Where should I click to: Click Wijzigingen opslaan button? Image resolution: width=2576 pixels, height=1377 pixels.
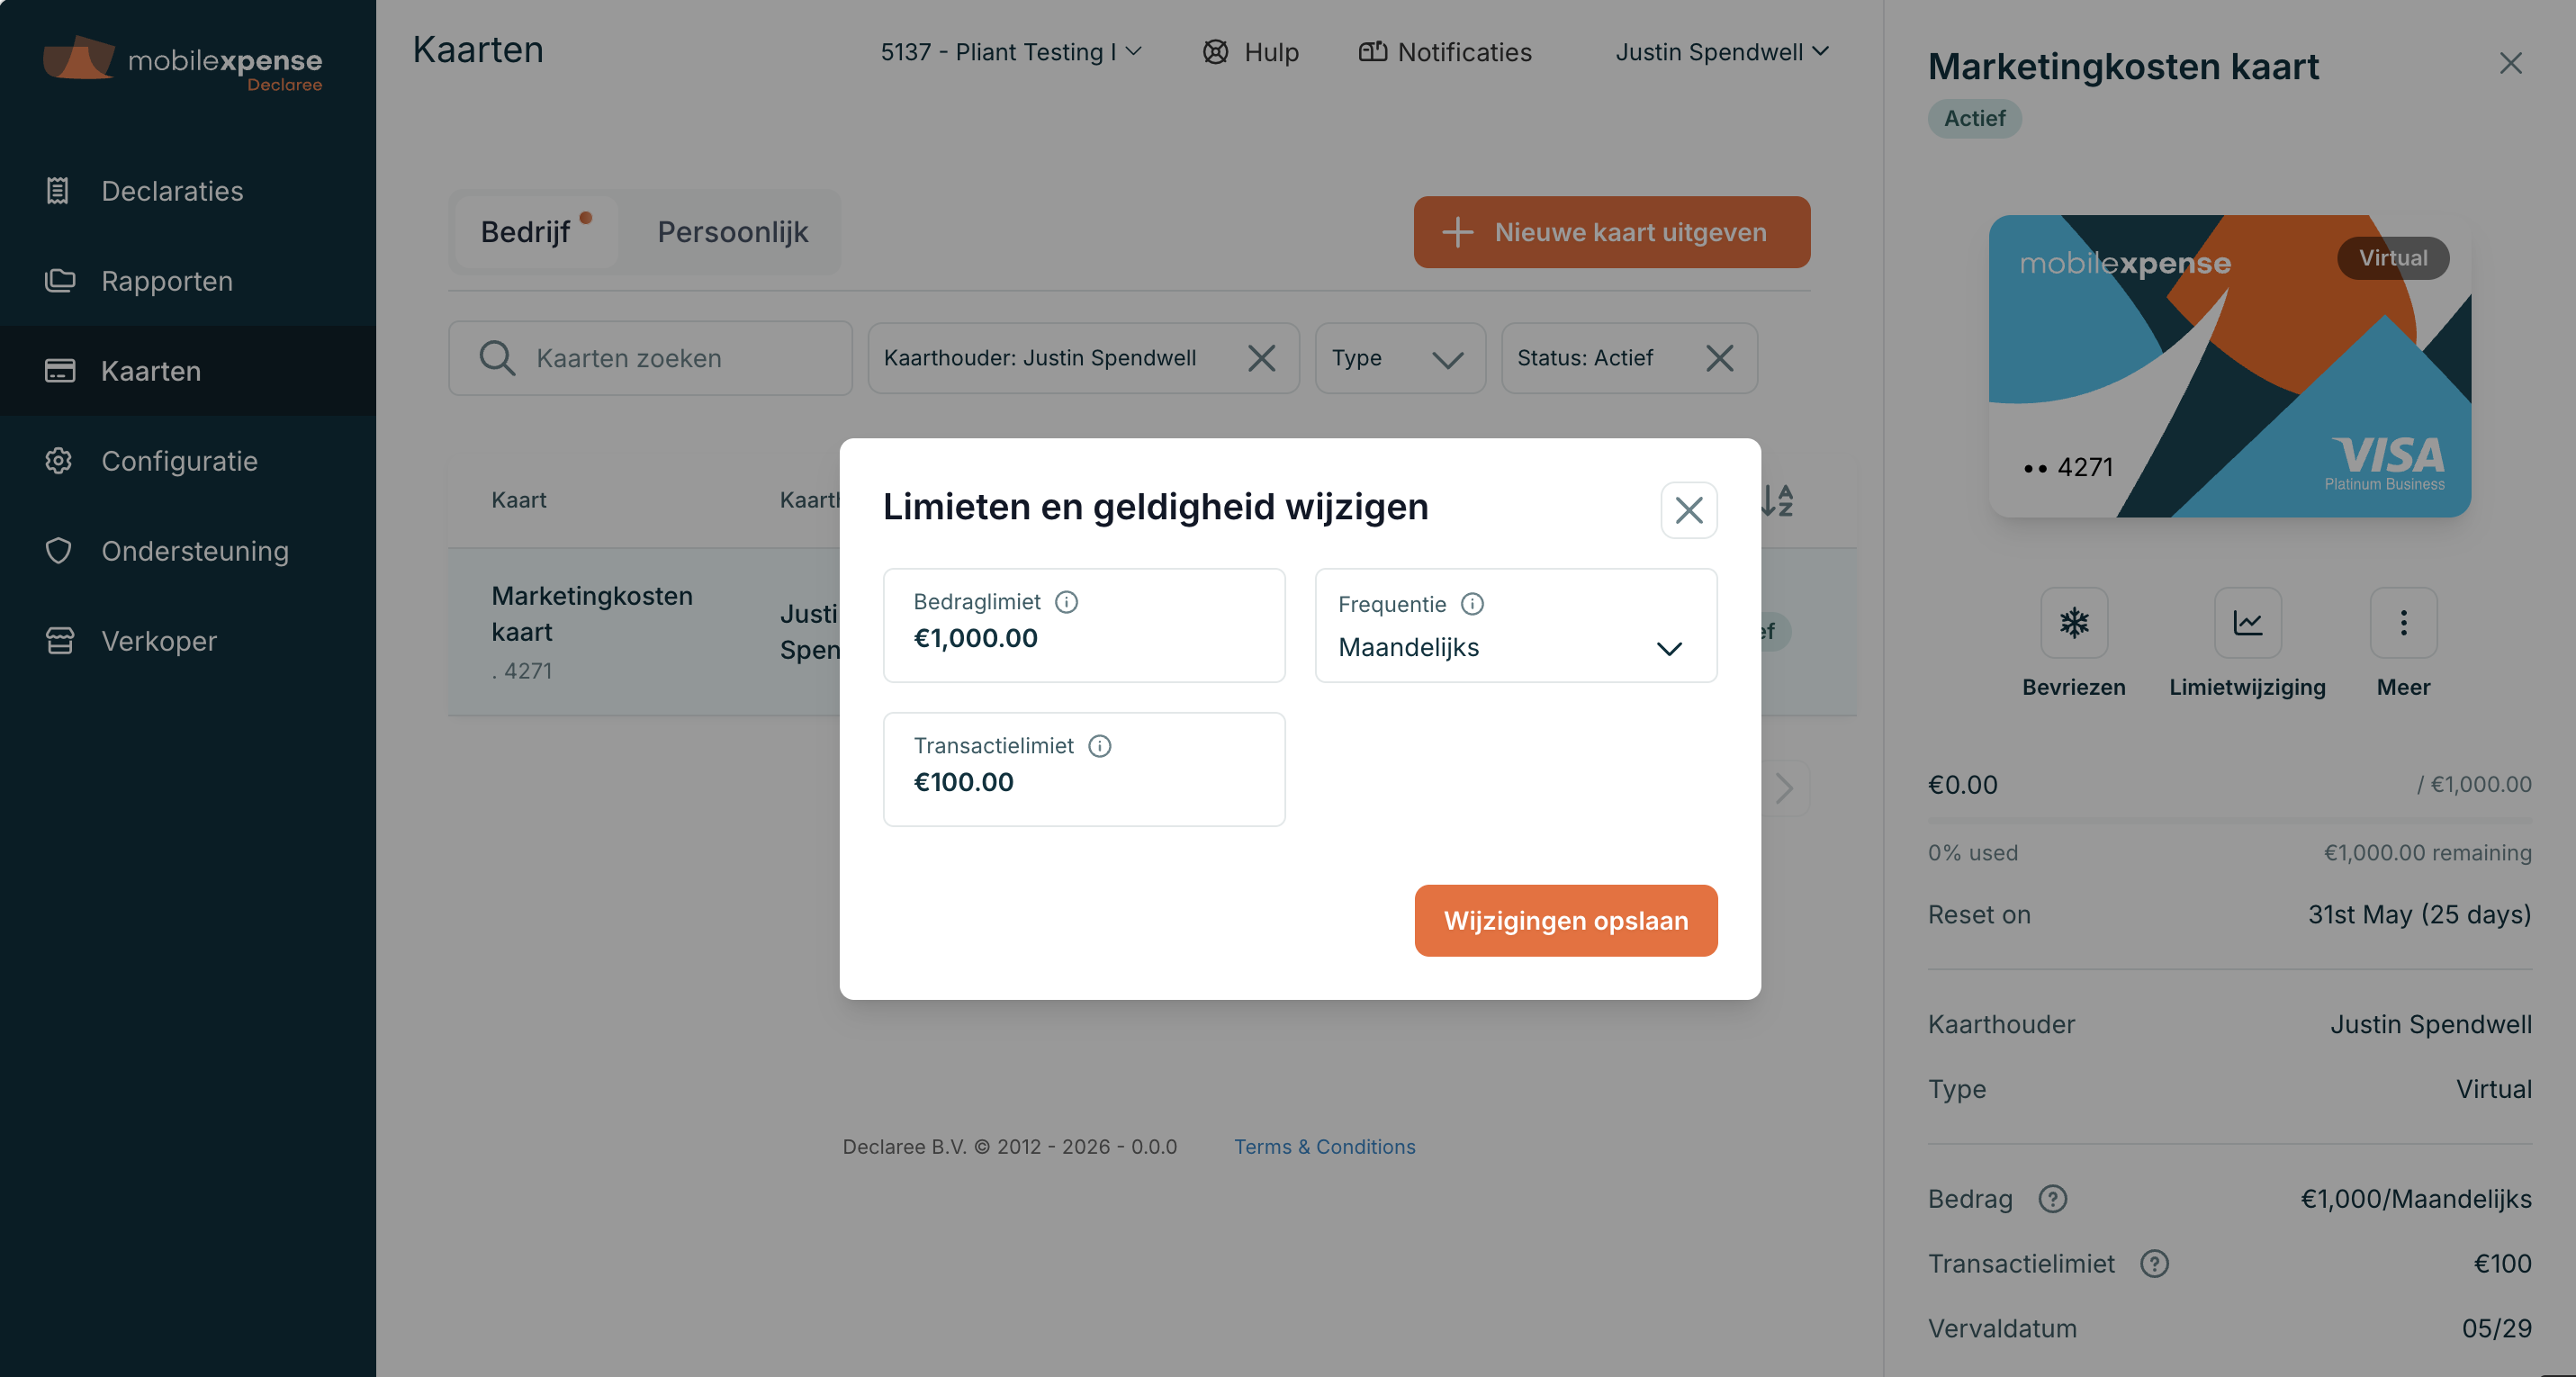pos(1566,921)
